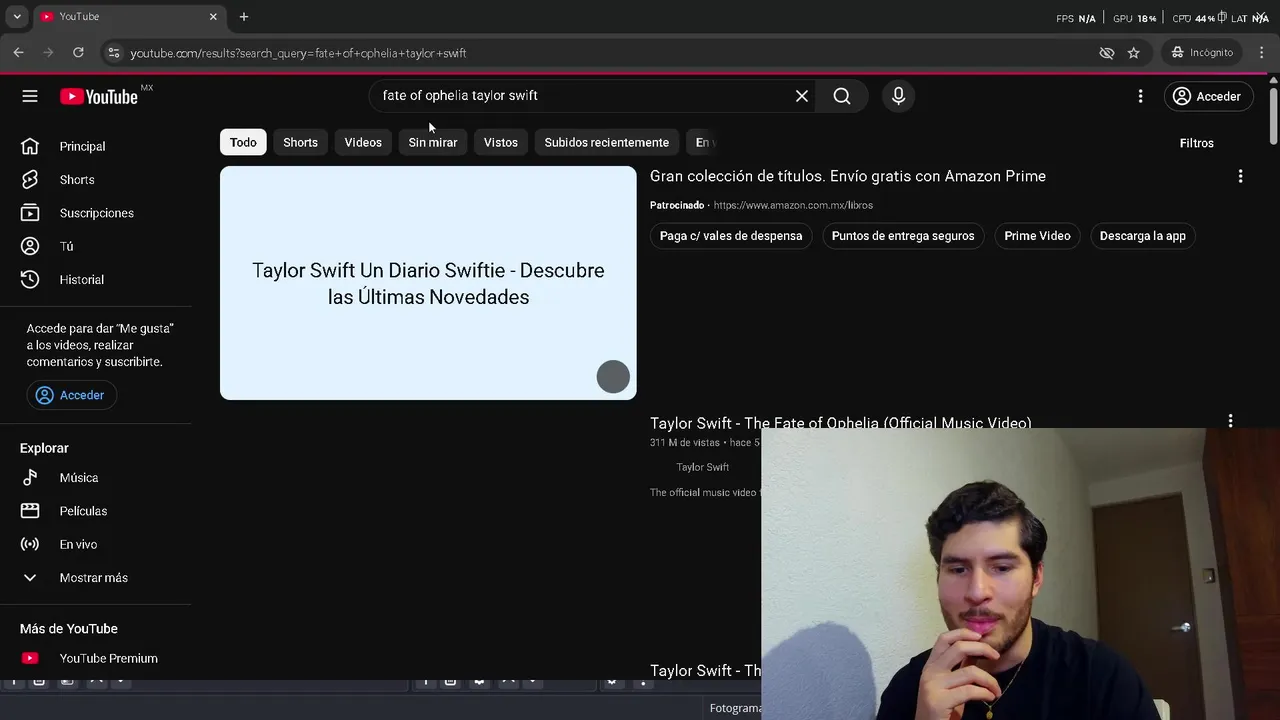Open Suscripciones in the sidebar
1280x720 pixels.
[x=95, y=213]
